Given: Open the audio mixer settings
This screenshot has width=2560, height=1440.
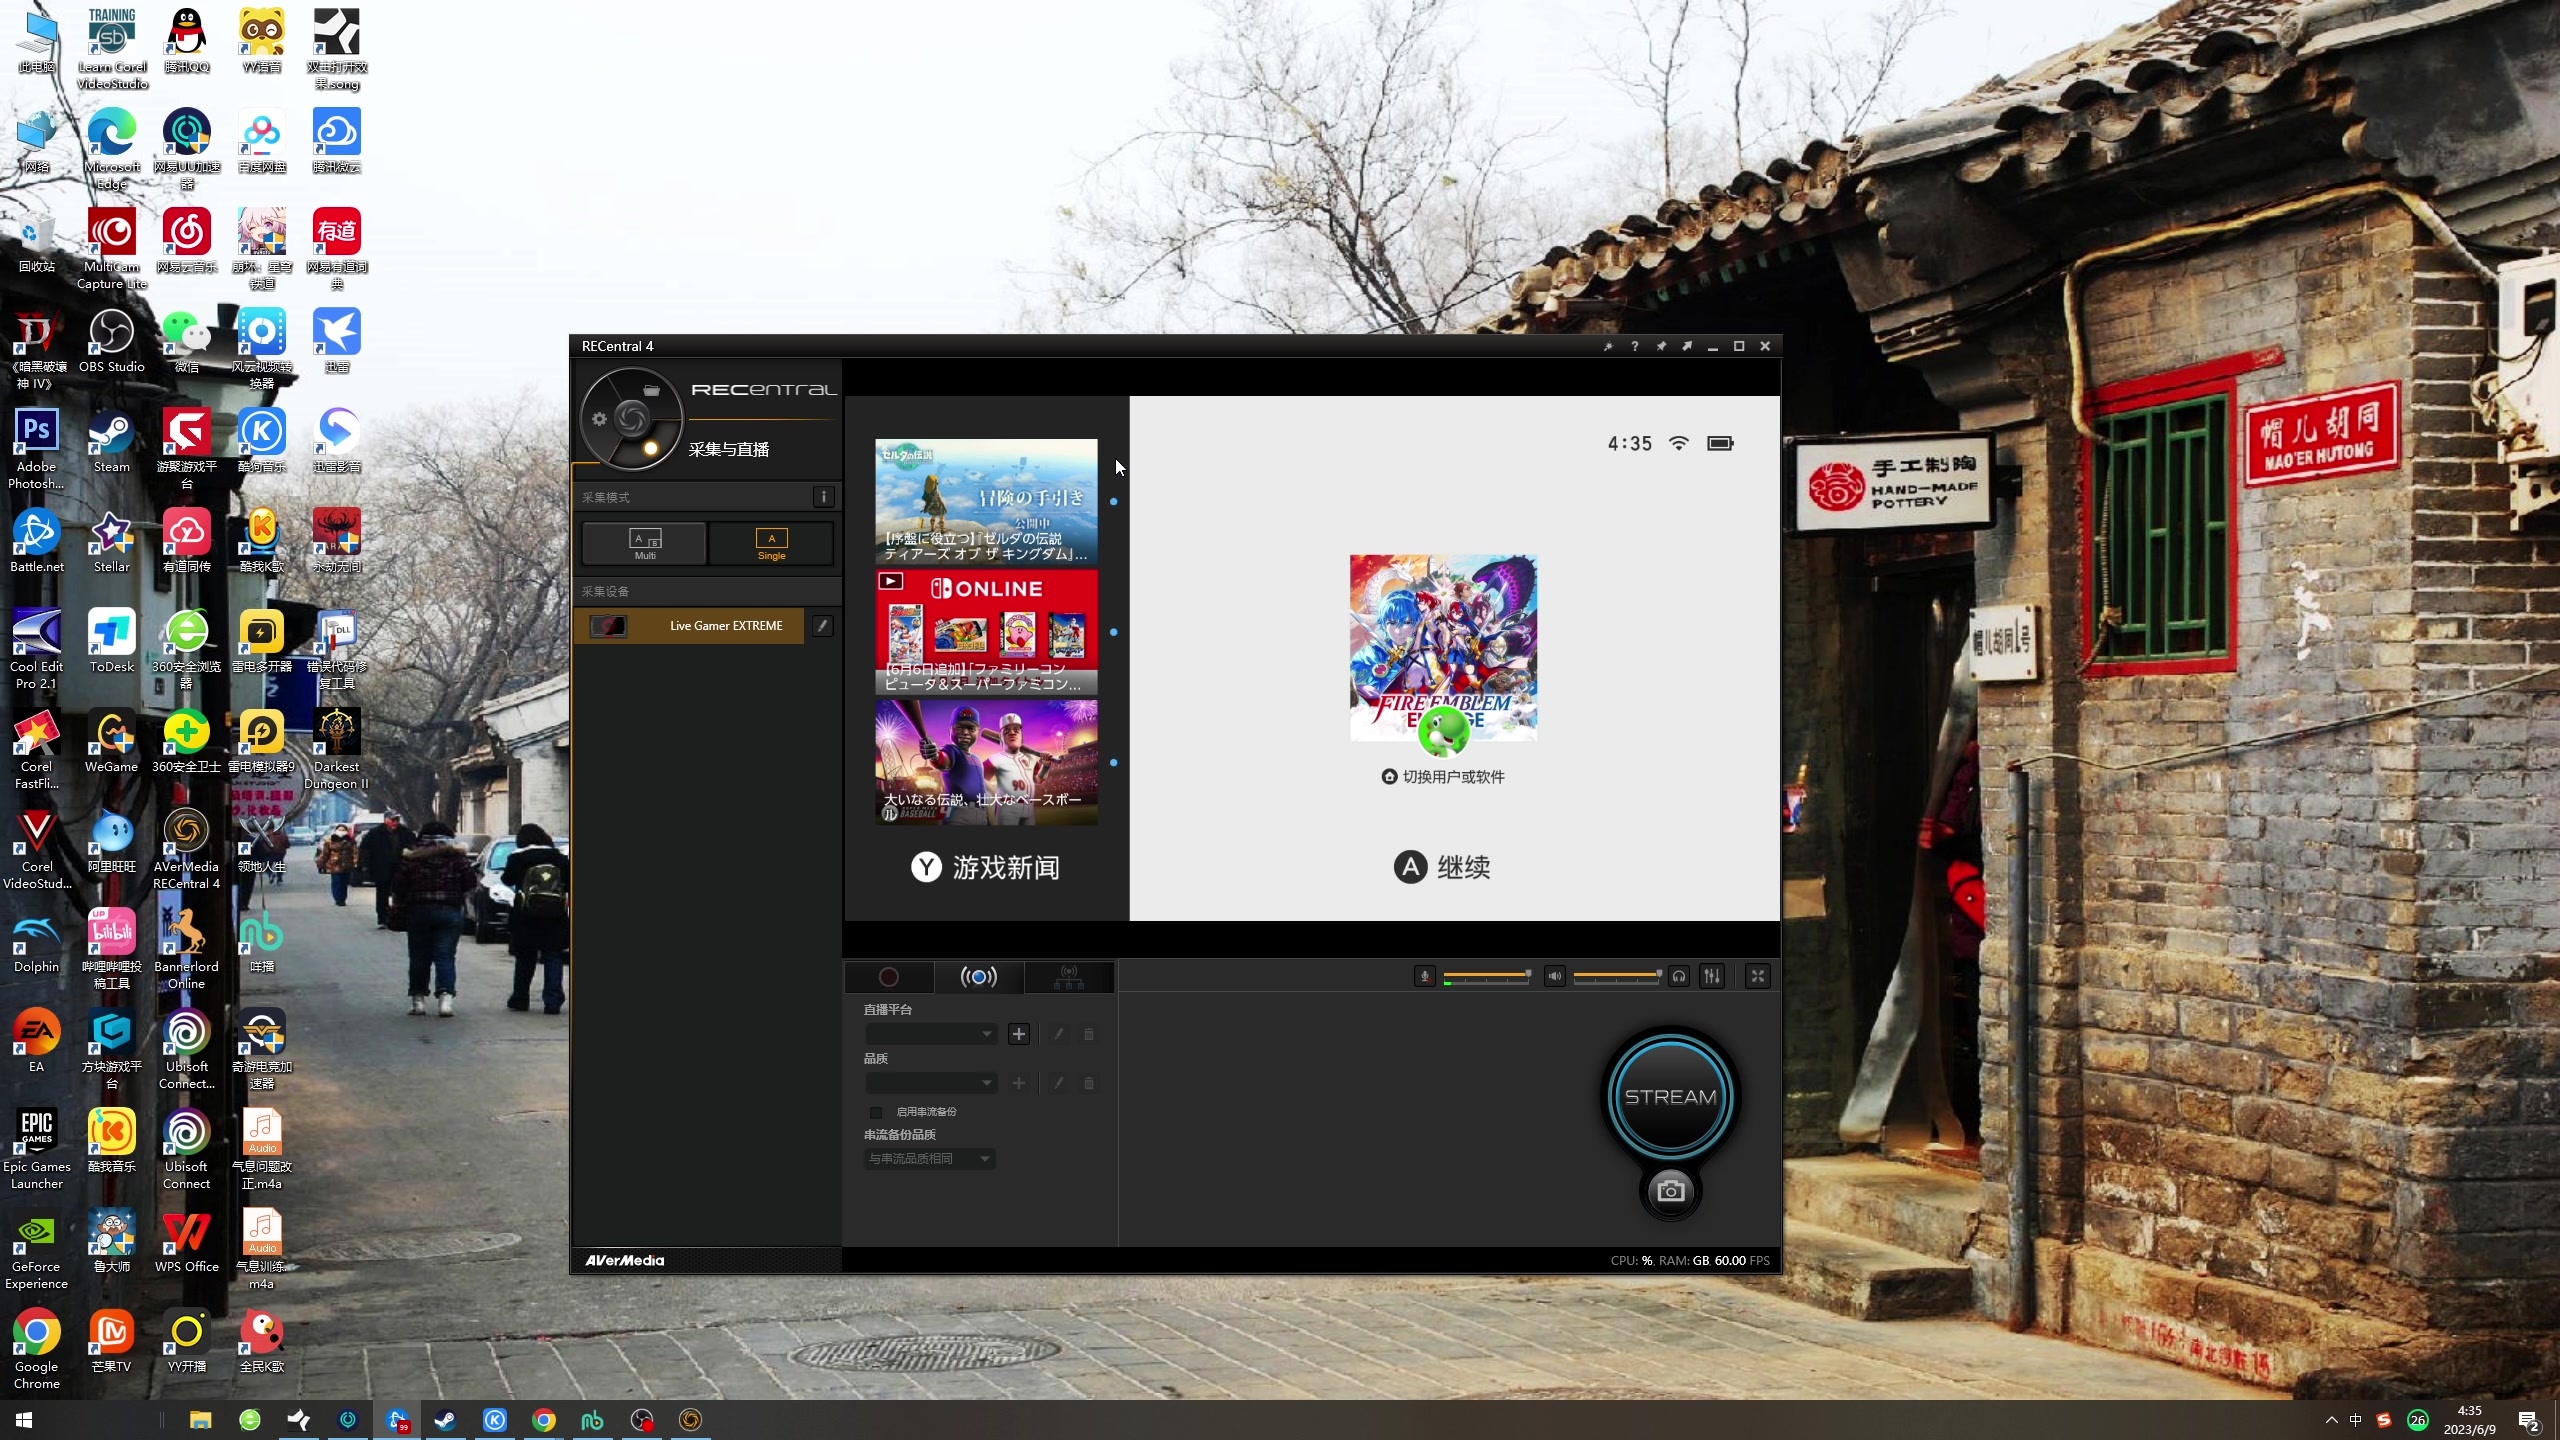Looking at the screenshot, I should point(1712,976).
